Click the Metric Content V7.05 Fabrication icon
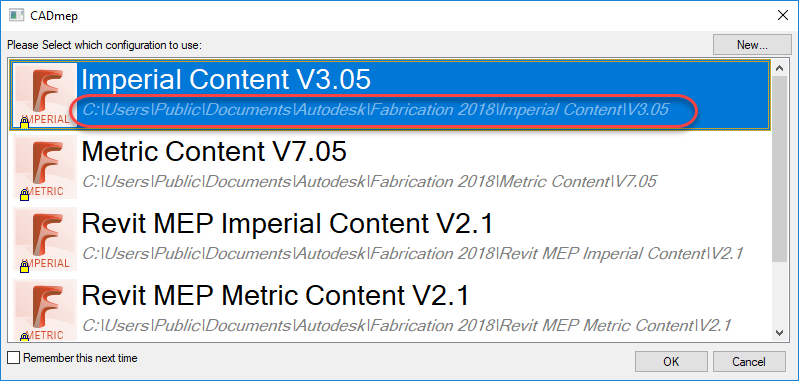Viewport: 799px width, 381px height. pyautogui.click(x=45, y=167)
